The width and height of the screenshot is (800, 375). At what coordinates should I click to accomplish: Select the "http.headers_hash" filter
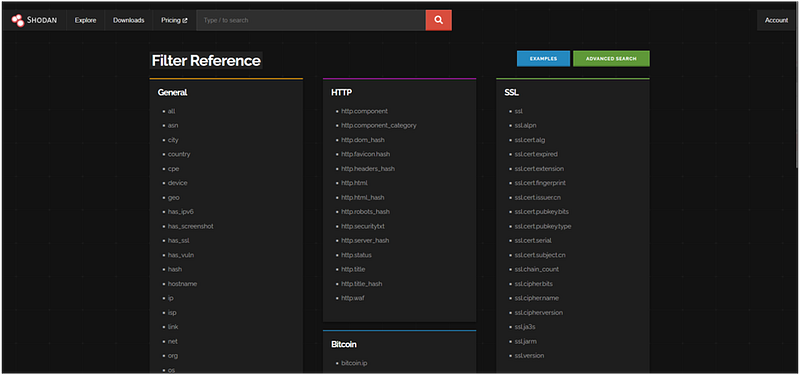coord(368,169)
